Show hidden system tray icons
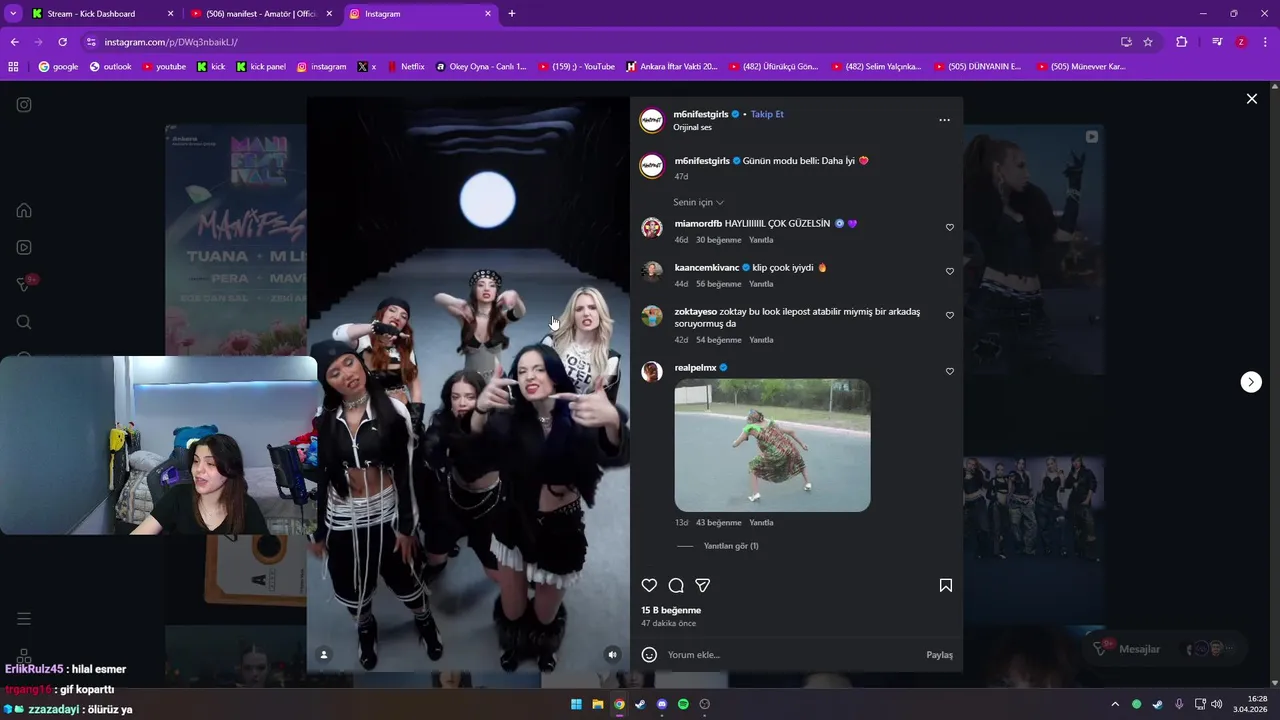 (x=1115, y=704)
